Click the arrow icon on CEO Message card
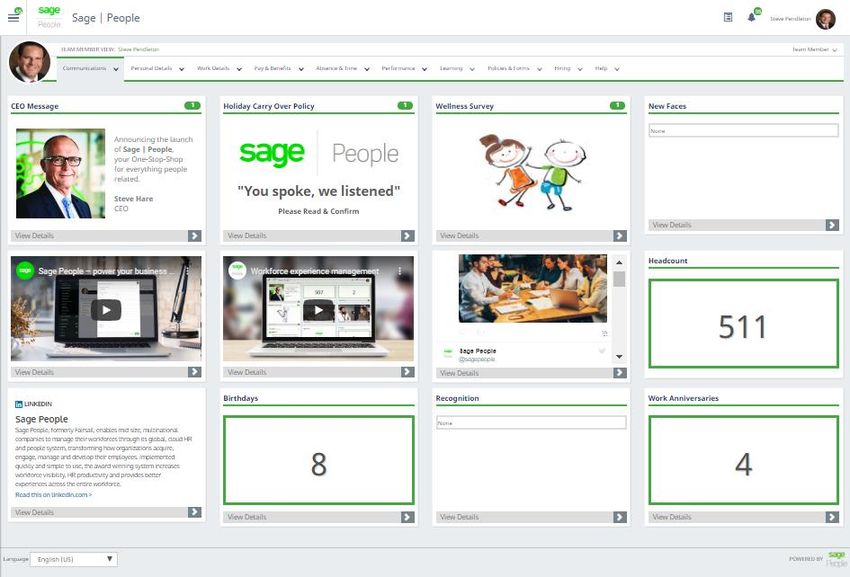This screenshot has width=850, height=577. (x=195, y=236)
